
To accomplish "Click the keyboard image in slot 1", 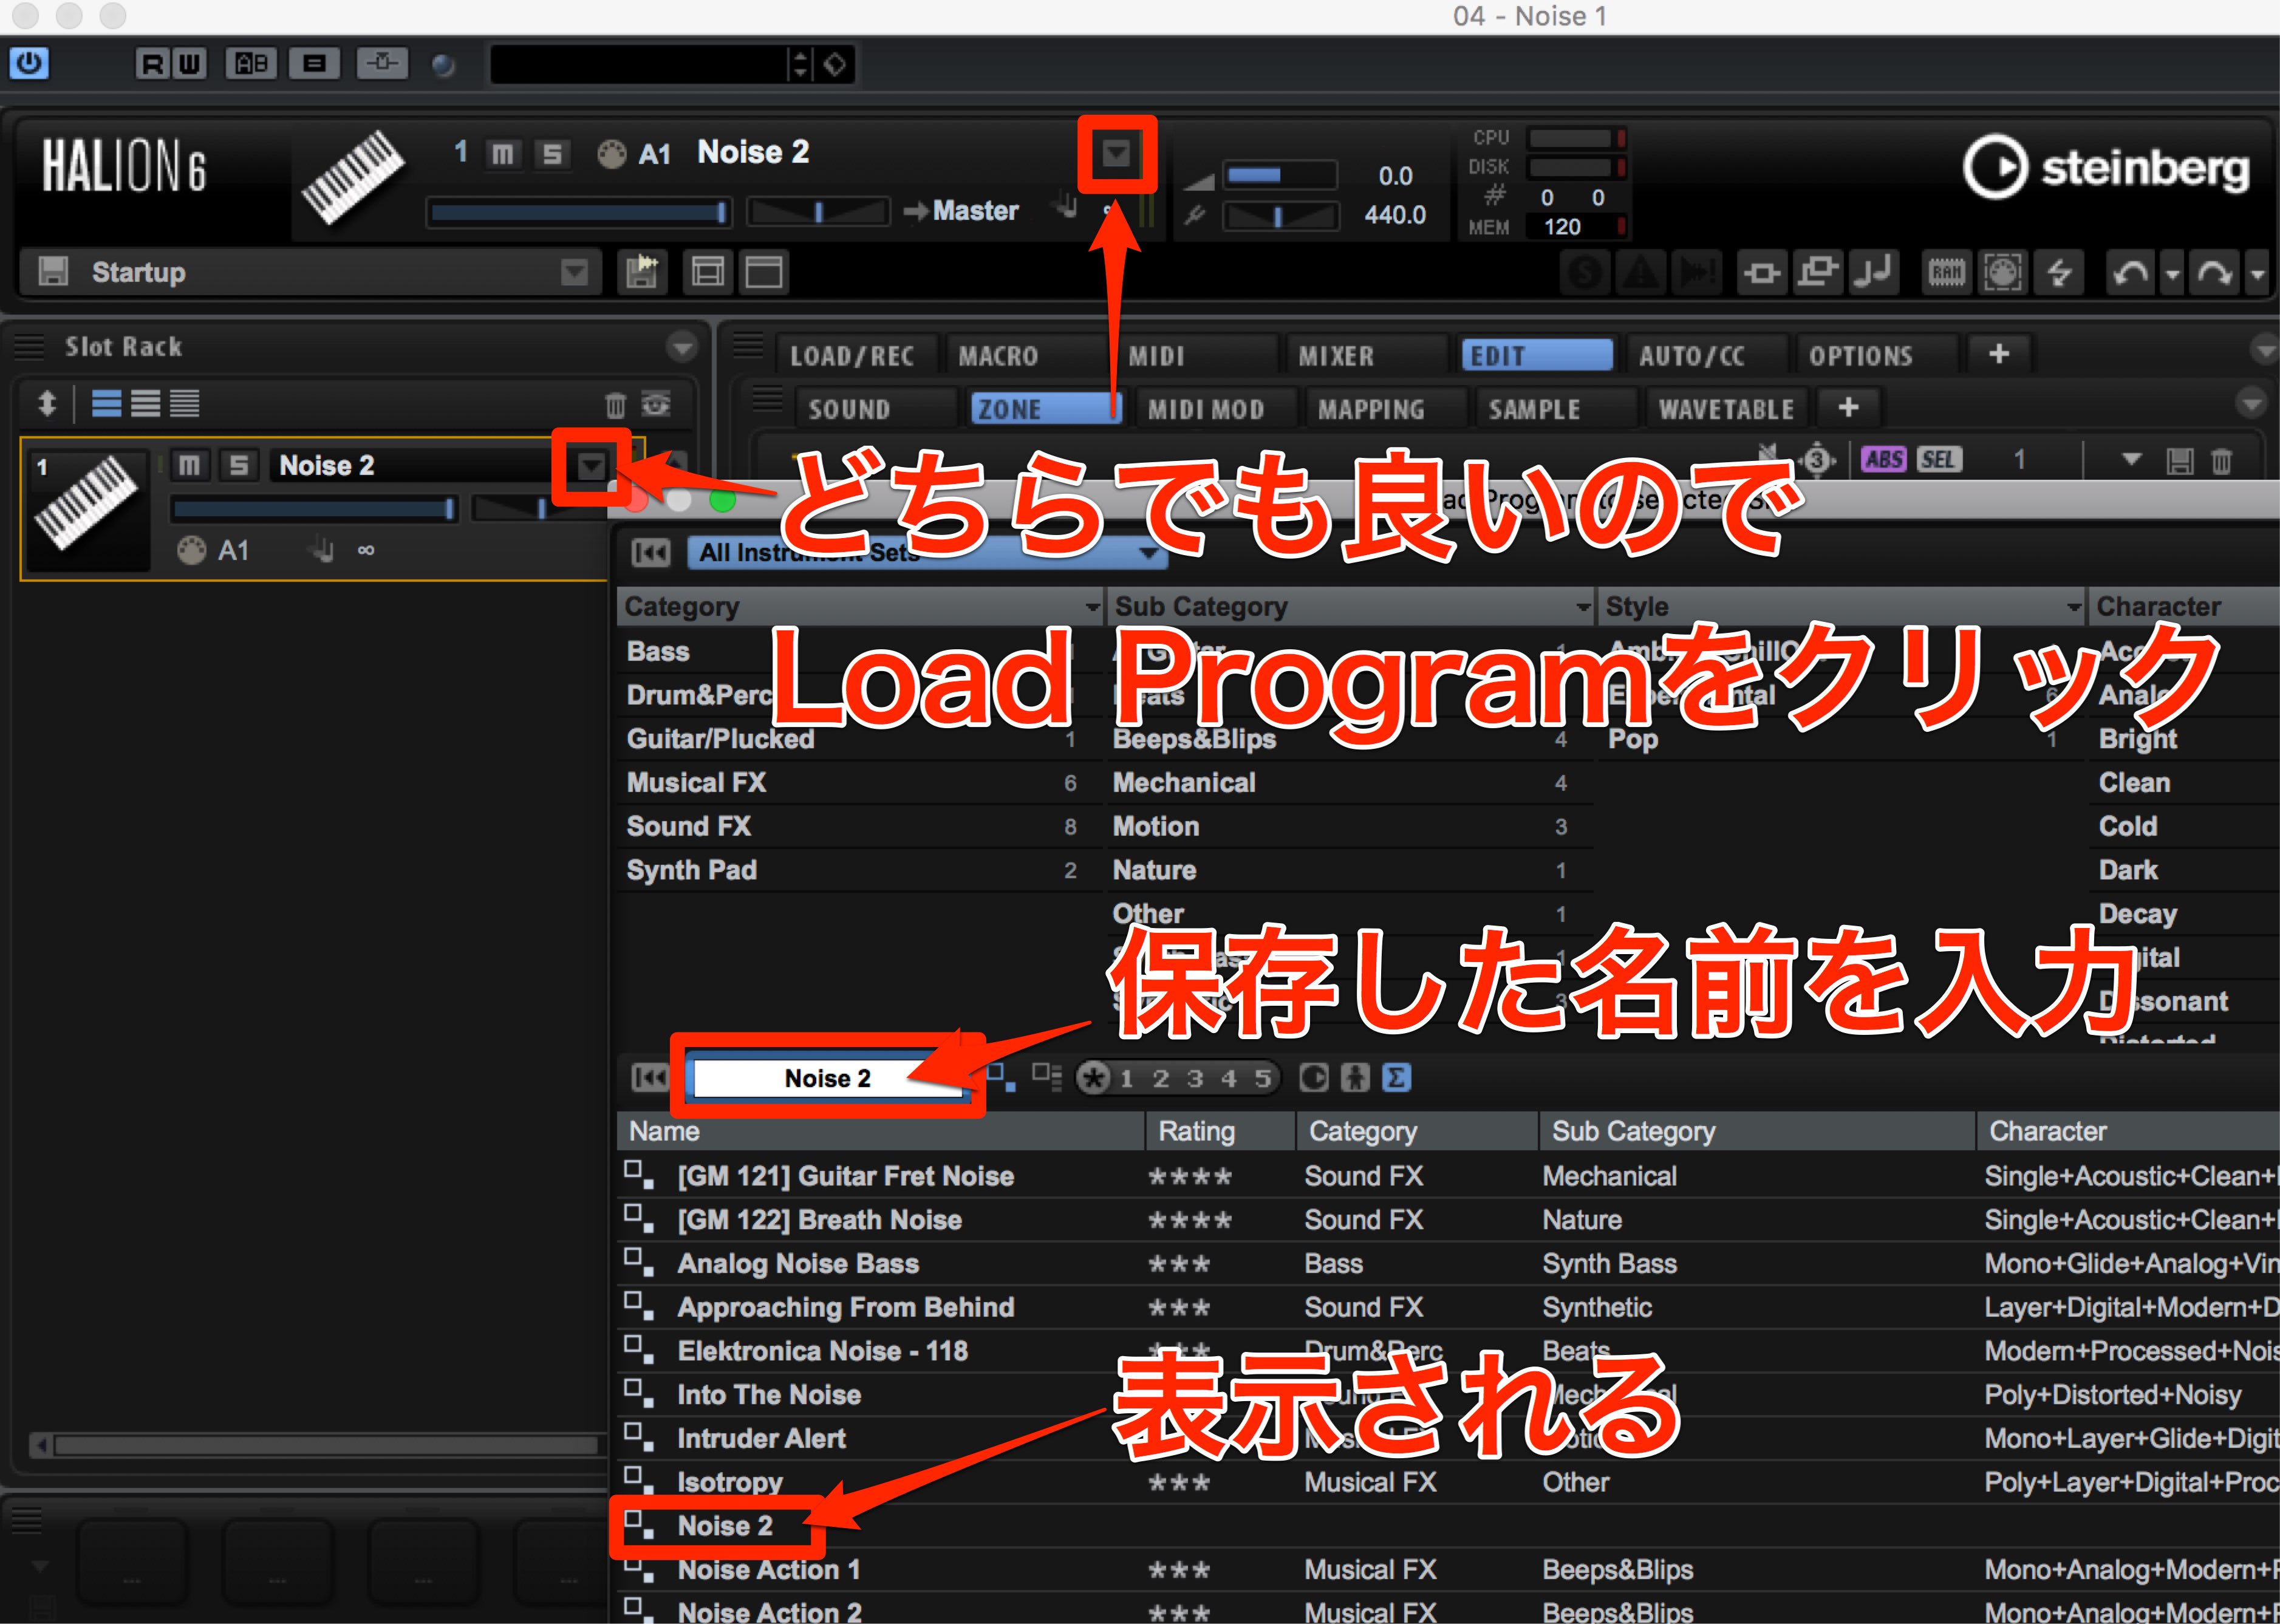I will (x=85, y=503).
